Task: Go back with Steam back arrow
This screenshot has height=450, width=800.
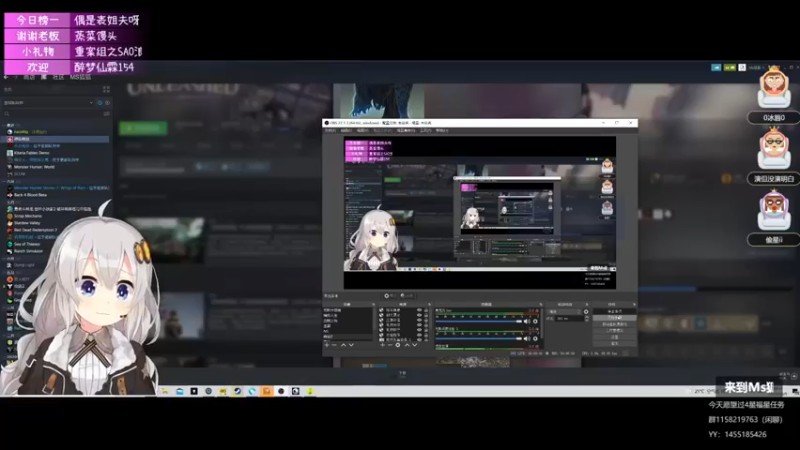Action: pos(6,78)
